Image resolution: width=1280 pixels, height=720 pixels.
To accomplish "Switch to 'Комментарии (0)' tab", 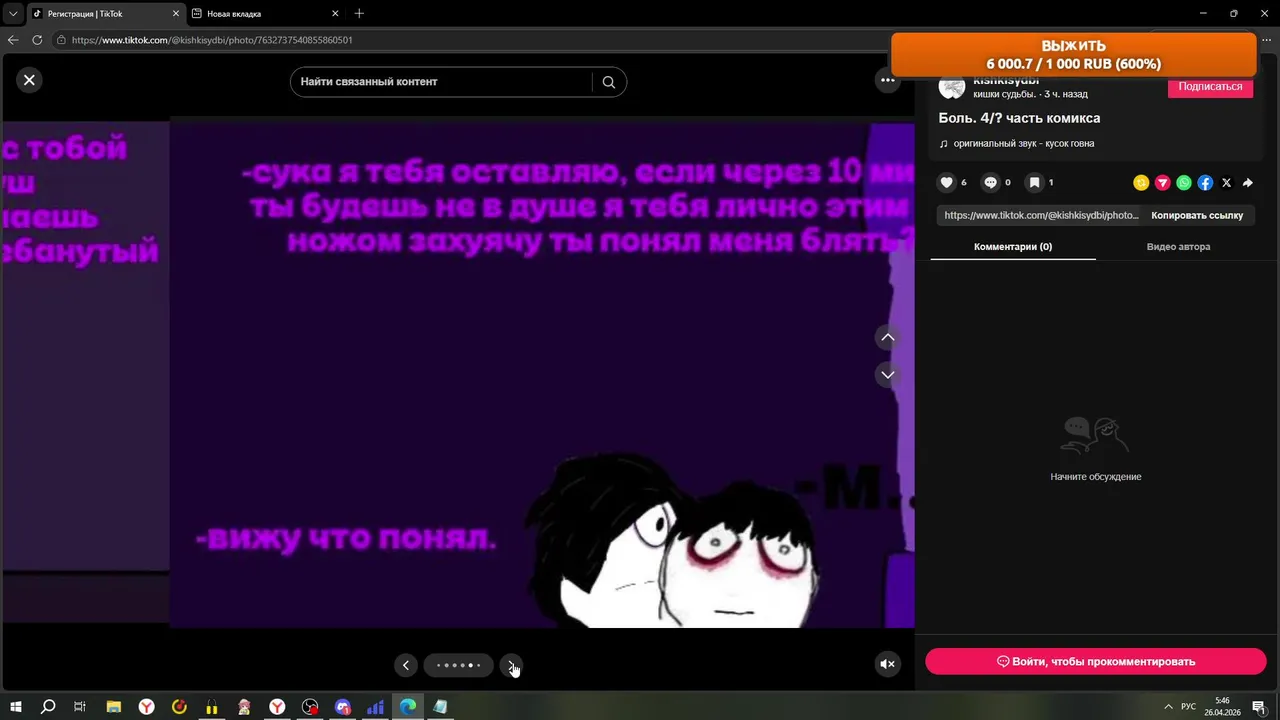I will [1013, 247].
